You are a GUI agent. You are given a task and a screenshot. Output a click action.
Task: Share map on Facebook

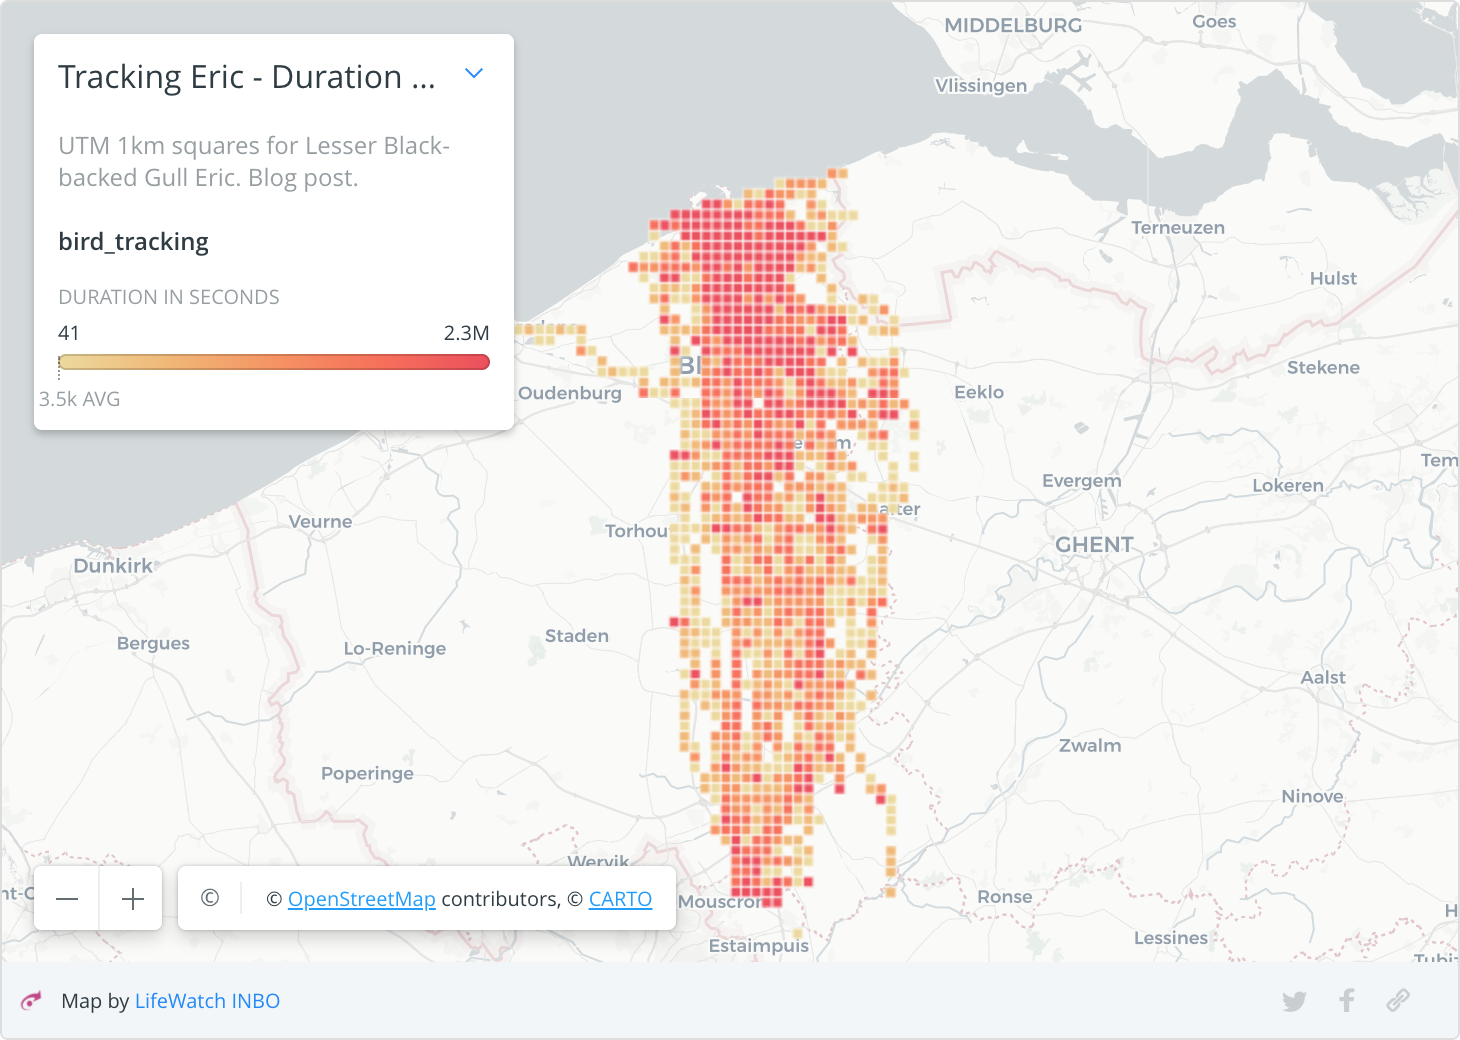(x=1347, y=1000)
